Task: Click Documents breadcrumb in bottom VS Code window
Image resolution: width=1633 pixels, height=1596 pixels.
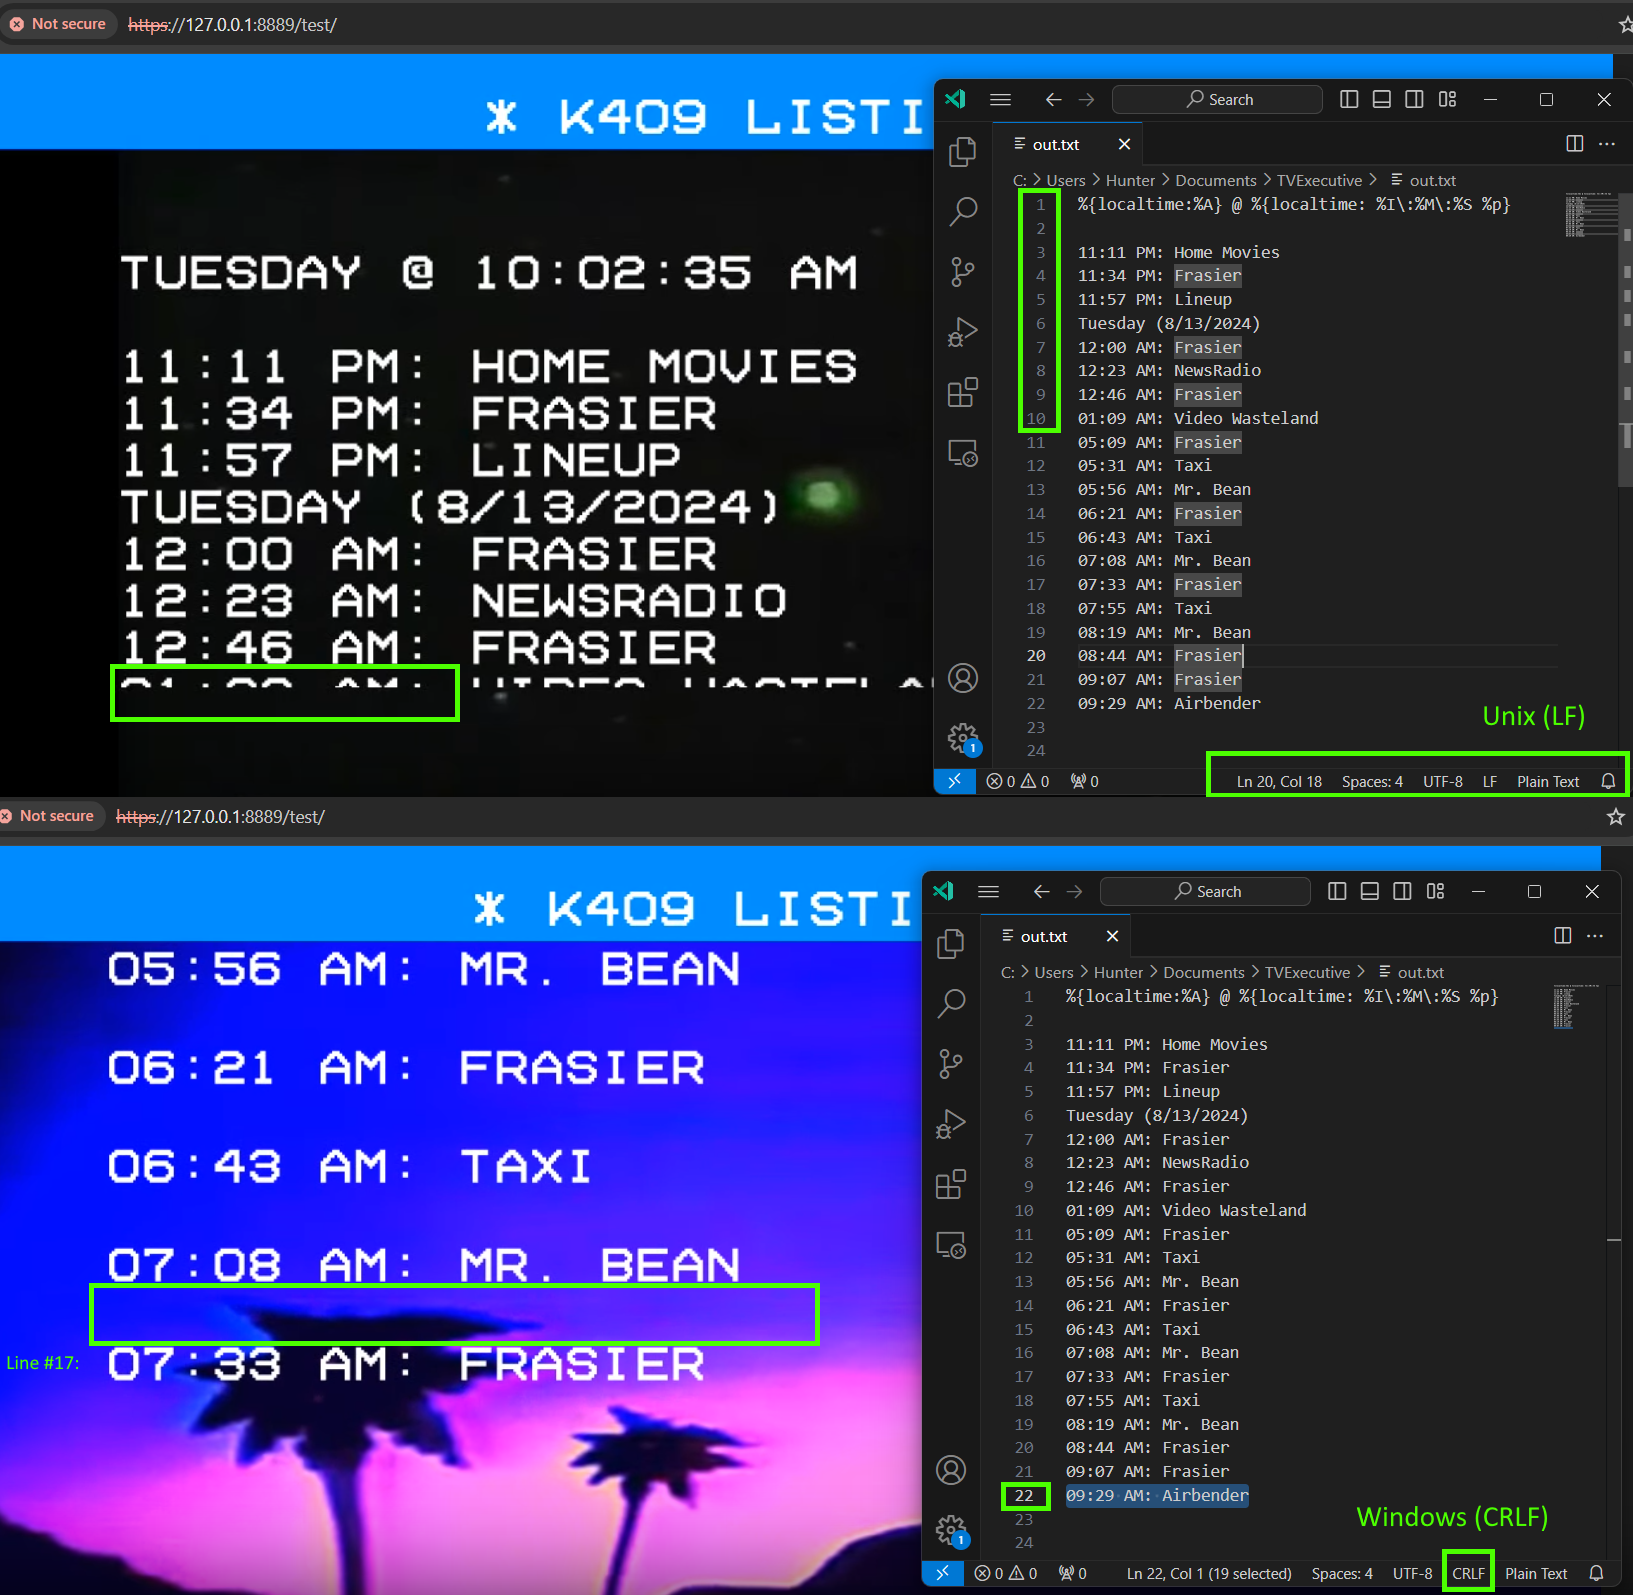Action: point(1204,972)
